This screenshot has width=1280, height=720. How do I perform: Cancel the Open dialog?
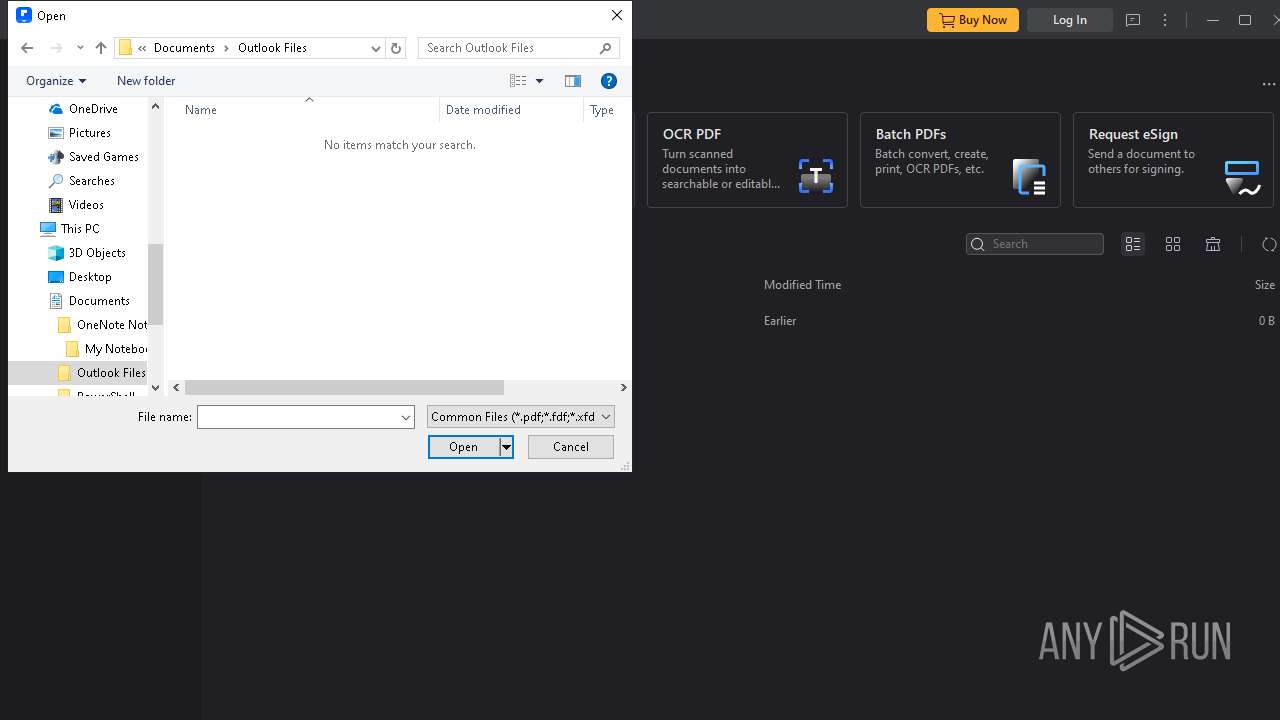point(571,447)
